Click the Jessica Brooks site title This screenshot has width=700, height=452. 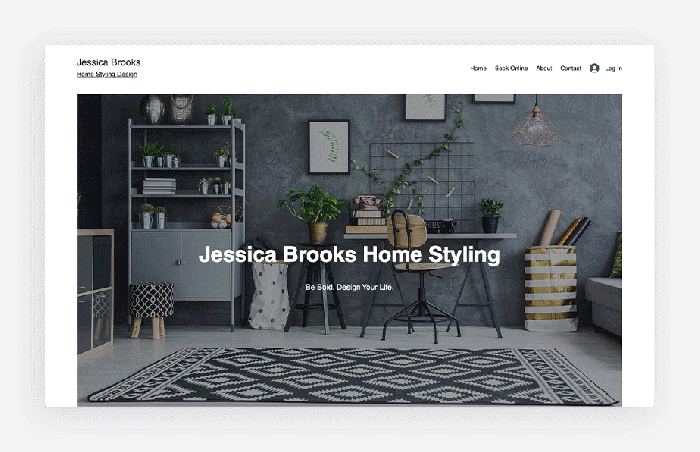point(108,62)
